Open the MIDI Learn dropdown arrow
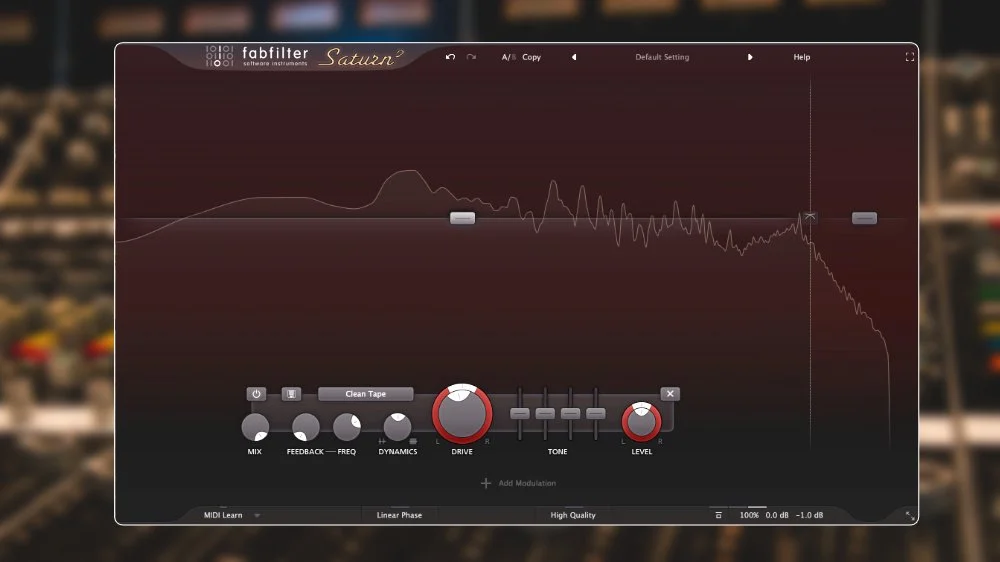The image size is (1000, 562). [257, 515]
